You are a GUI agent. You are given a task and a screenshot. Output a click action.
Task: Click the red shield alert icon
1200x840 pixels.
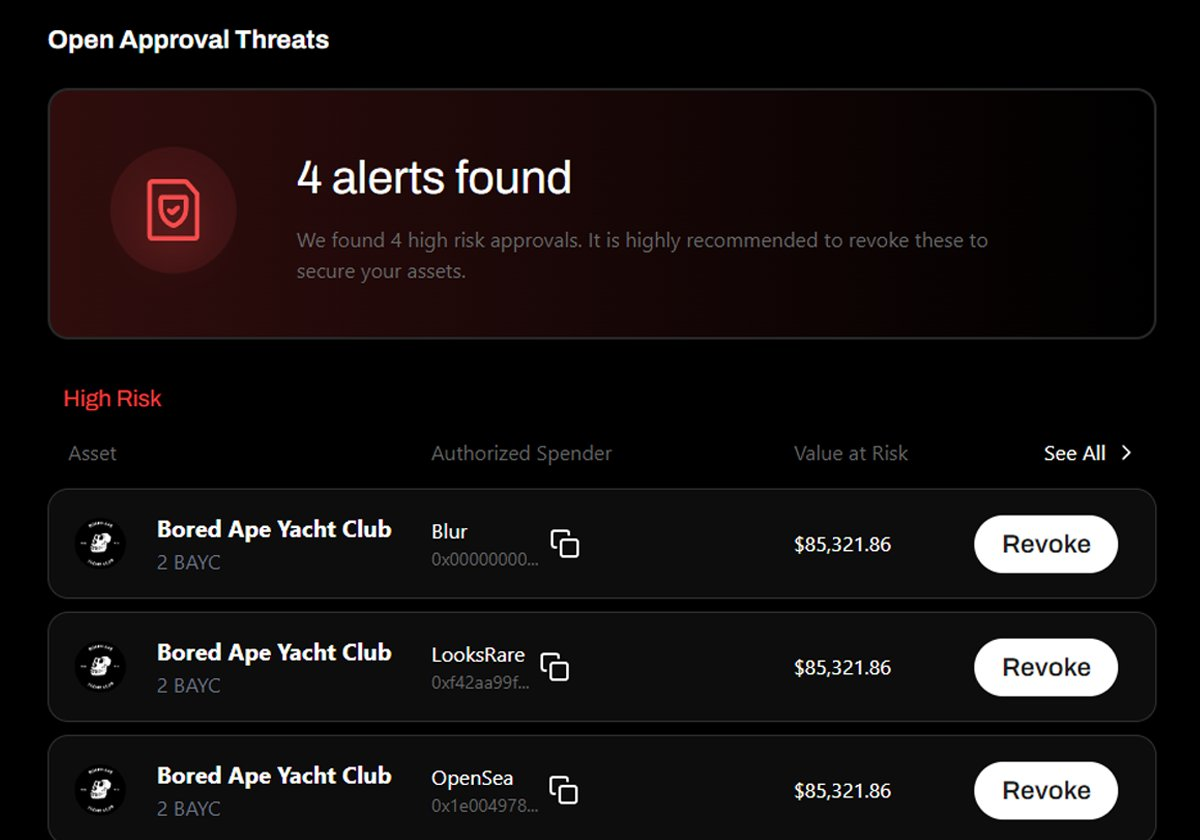coord(173,210)
